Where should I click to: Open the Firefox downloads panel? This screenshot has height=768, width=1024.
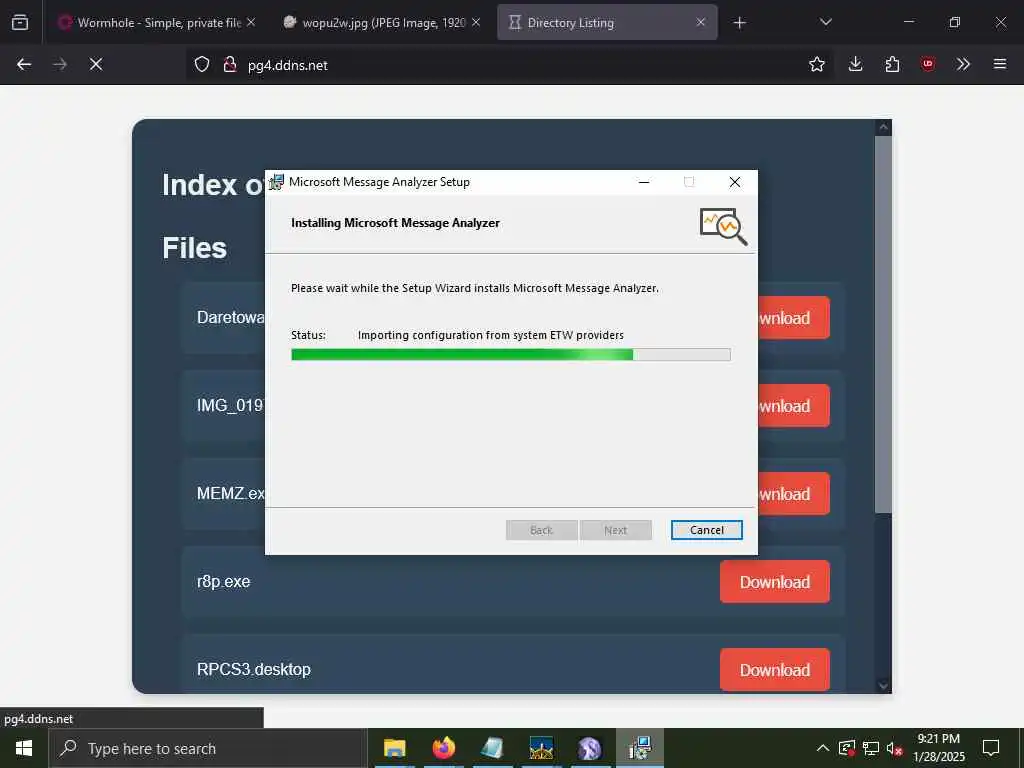coord(856,64)
